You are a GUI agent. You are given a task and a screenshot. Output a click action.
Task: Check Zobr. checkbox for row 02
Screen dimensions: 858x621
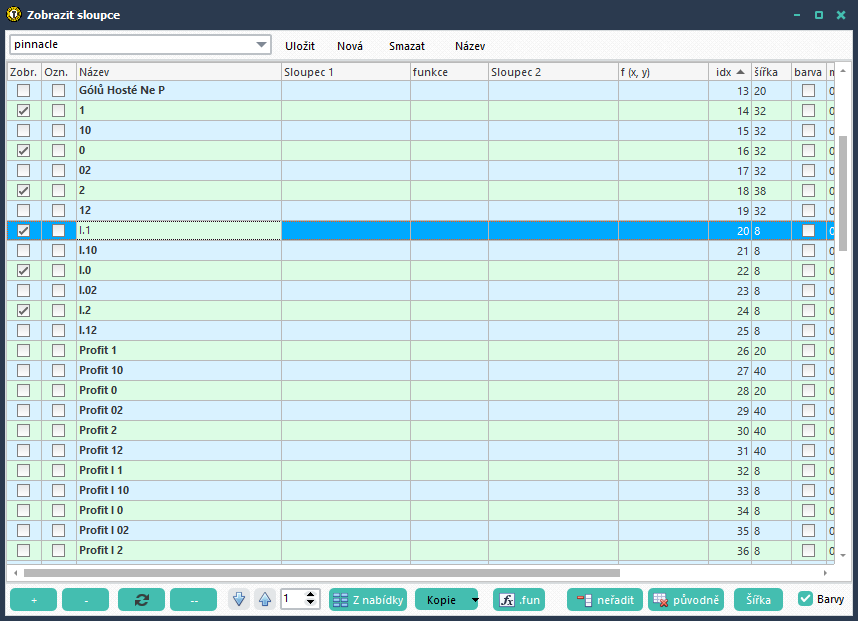(24, 170)
